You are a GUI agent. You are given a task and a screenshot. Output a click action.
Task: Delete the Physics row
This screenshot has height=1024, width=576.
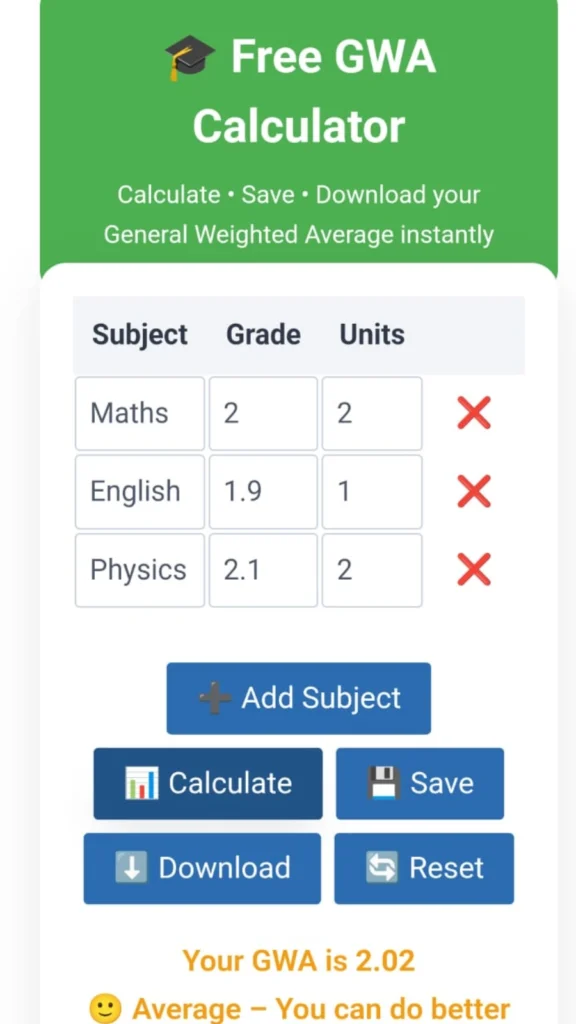[x=473, y=570]
